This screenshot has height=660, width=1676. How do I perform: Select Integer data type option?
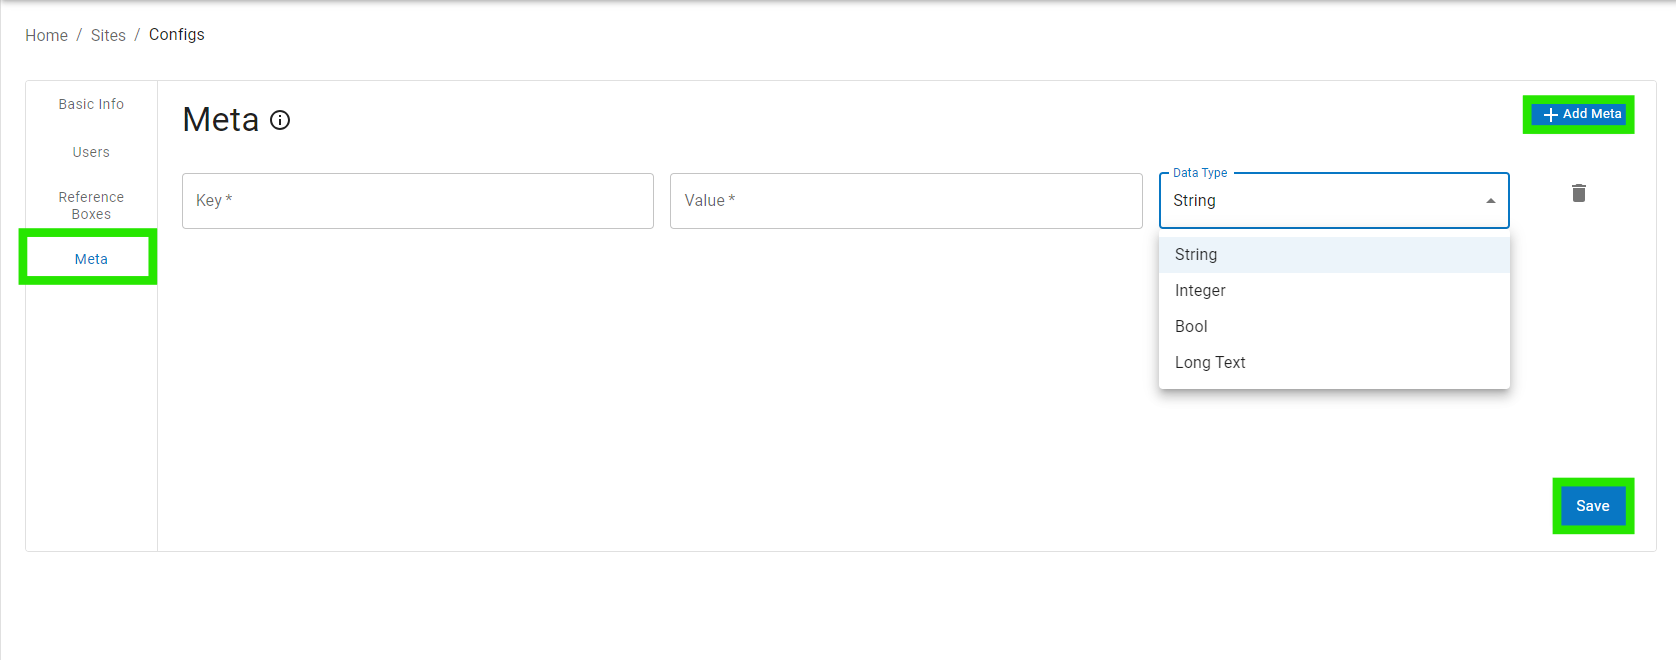click(x=1200, y=291)
